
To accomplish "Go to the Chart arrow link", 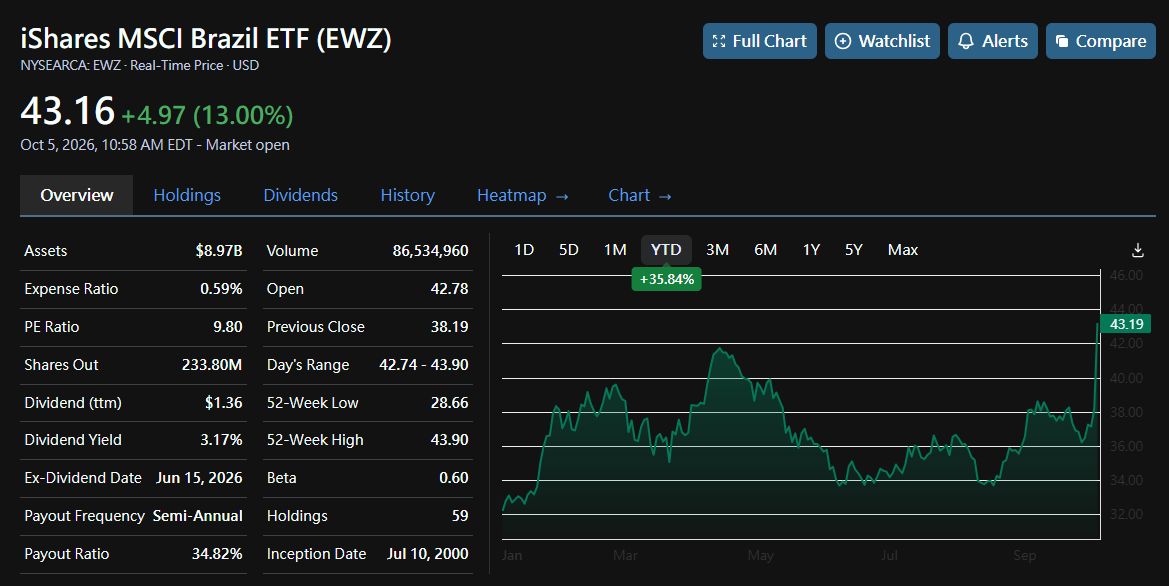I will pyautogui.click(x=640, y=195).
